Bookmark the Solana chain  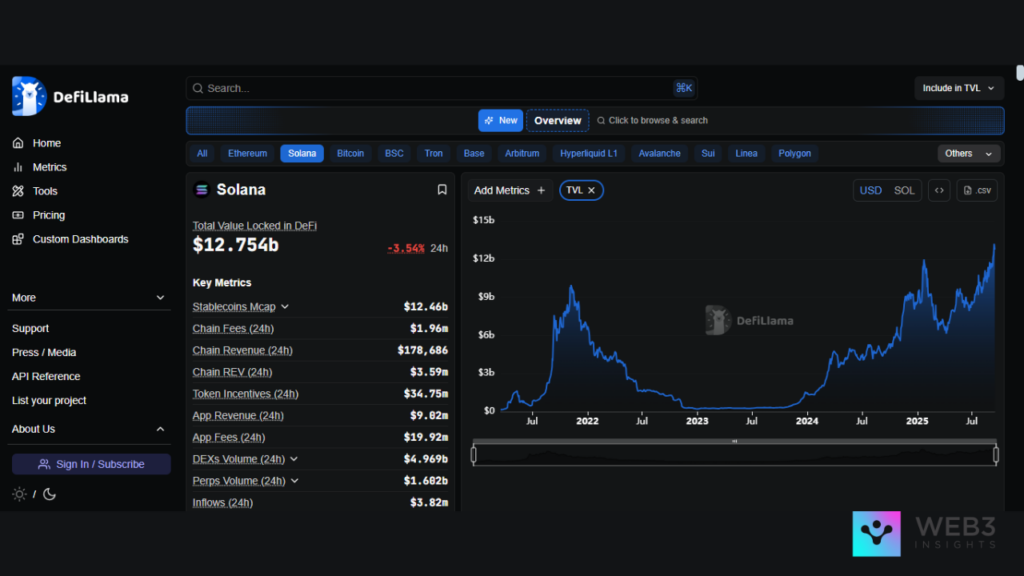442,189
